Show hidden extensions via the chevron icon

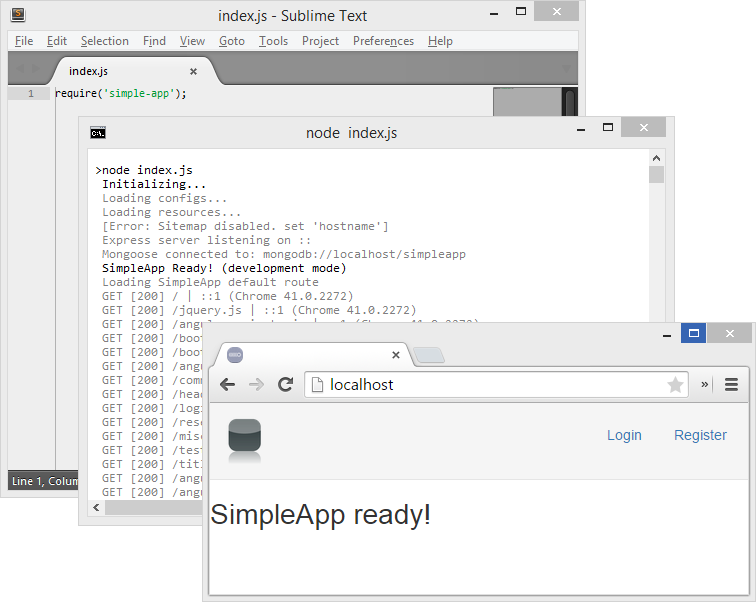(x=704, y=384)
